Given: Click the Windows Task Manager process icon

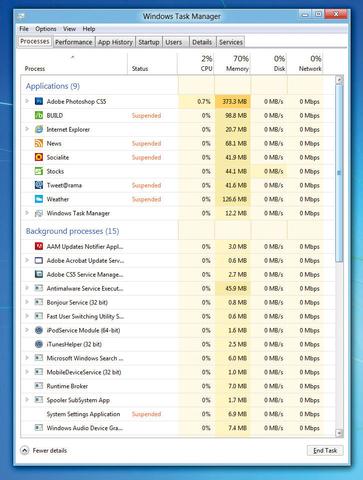Looking at the screenshot, I should [x=39, y=213].
